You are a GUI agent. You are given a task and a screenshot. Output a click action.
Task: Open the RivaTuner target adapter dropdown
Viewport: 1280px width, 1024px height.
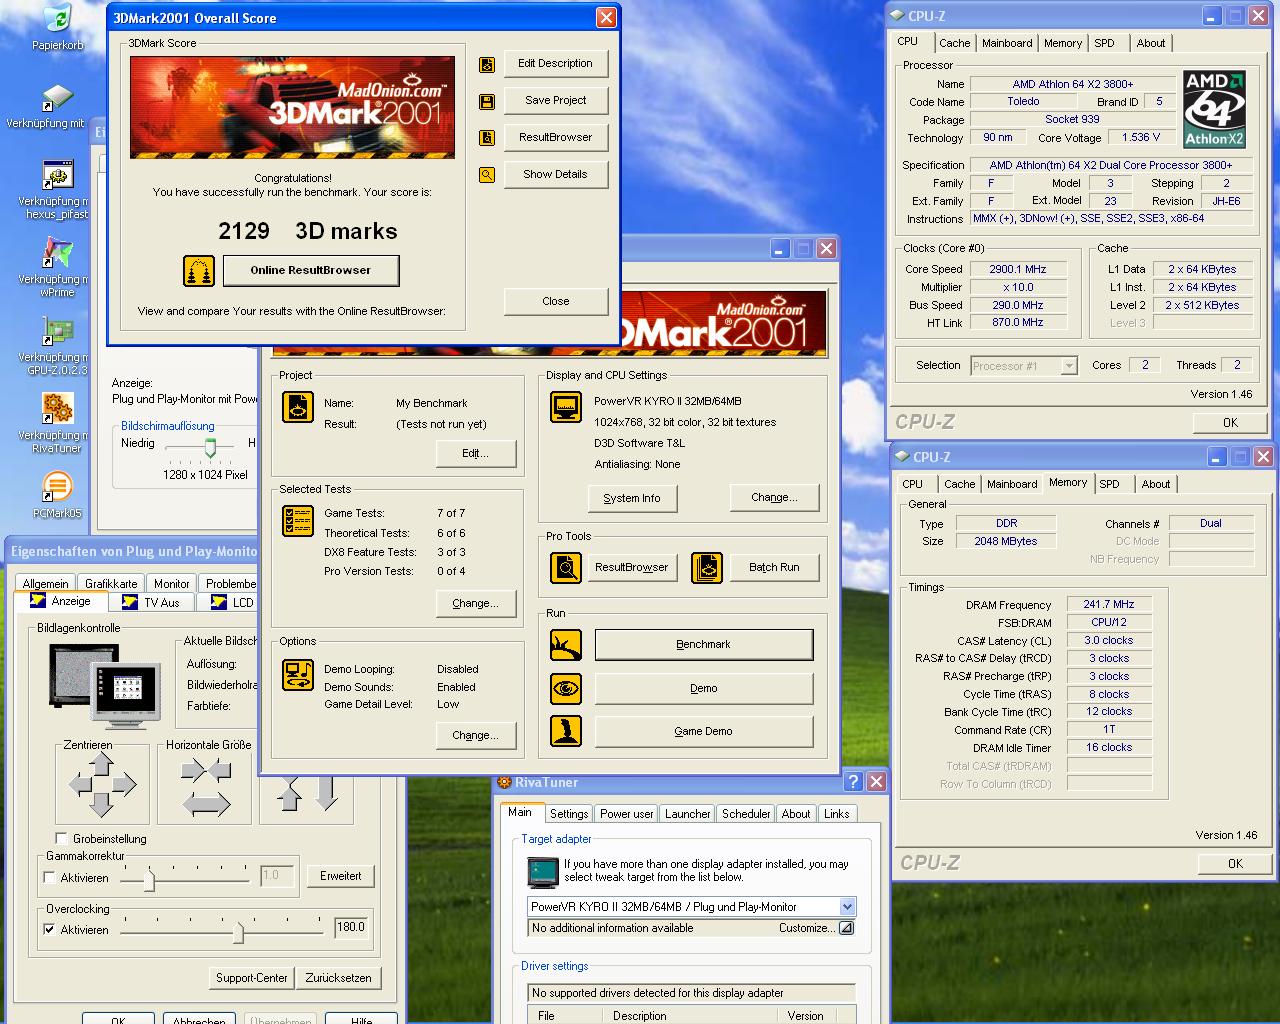tap(847, 907)
